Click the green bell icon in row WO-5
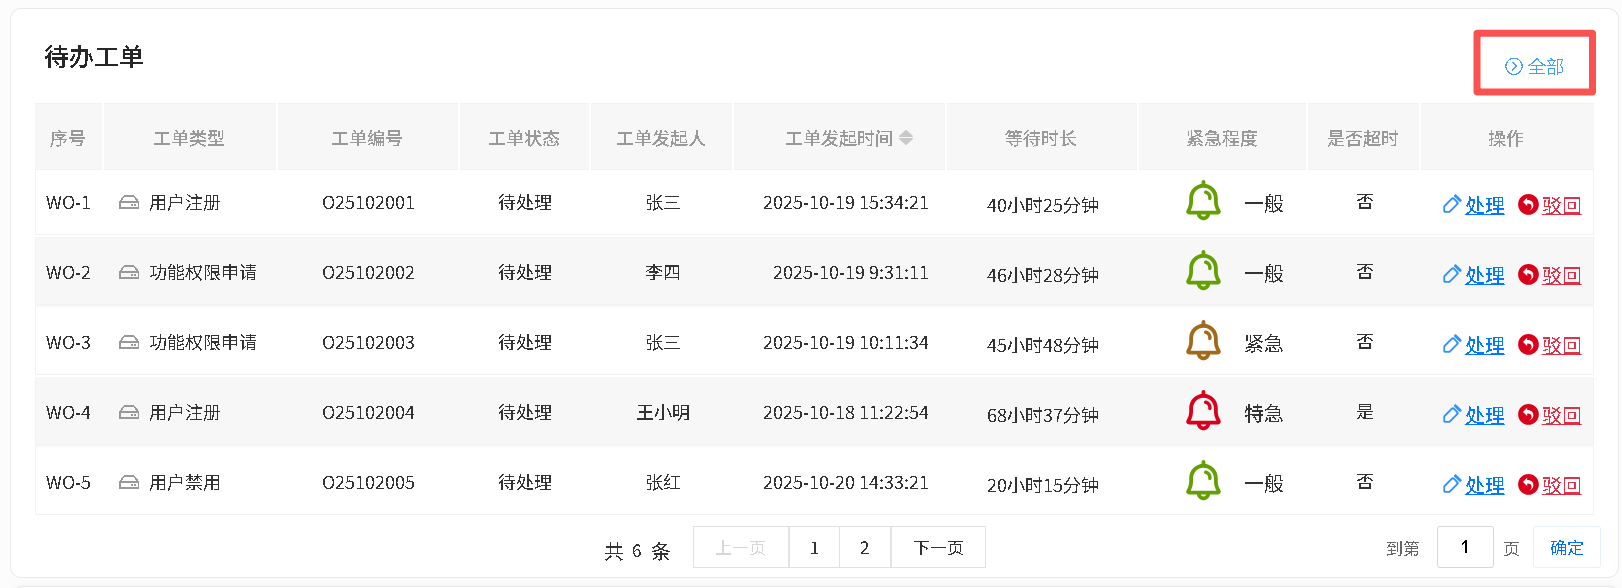The image size is (1622, 588). pos(1203,481)
